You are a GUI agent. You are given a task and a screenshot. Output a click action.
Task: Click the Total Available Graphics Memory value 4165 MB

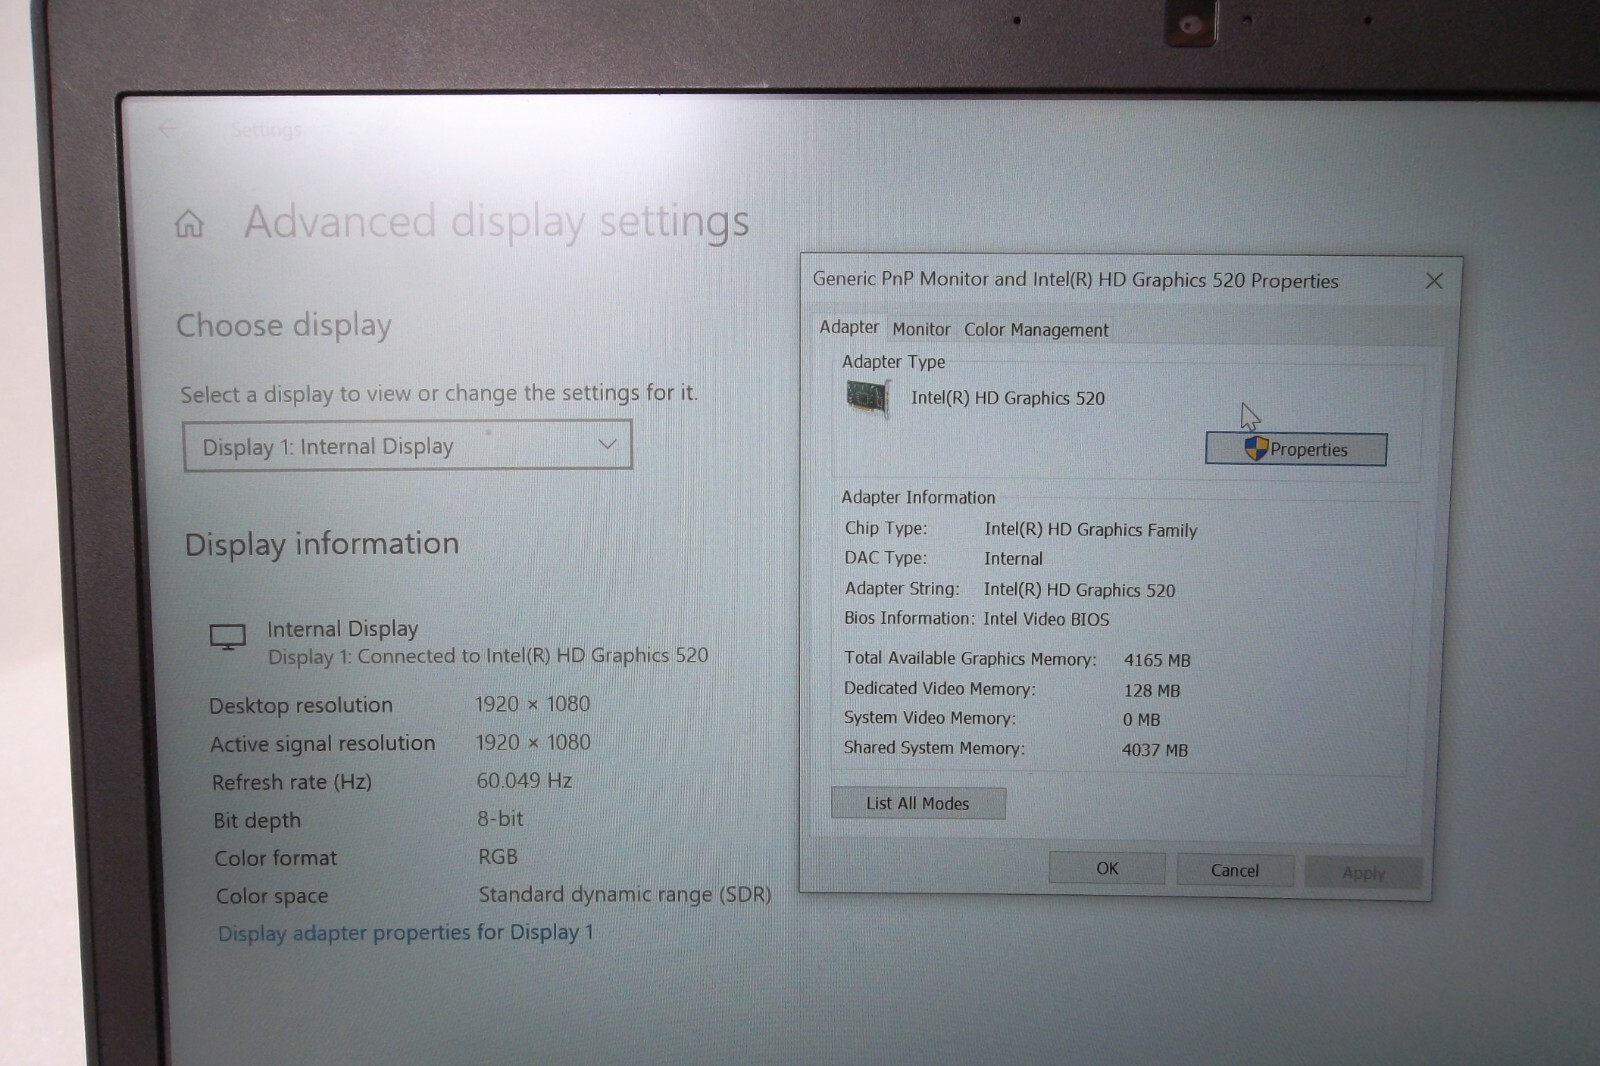[x=1157, y=660]
